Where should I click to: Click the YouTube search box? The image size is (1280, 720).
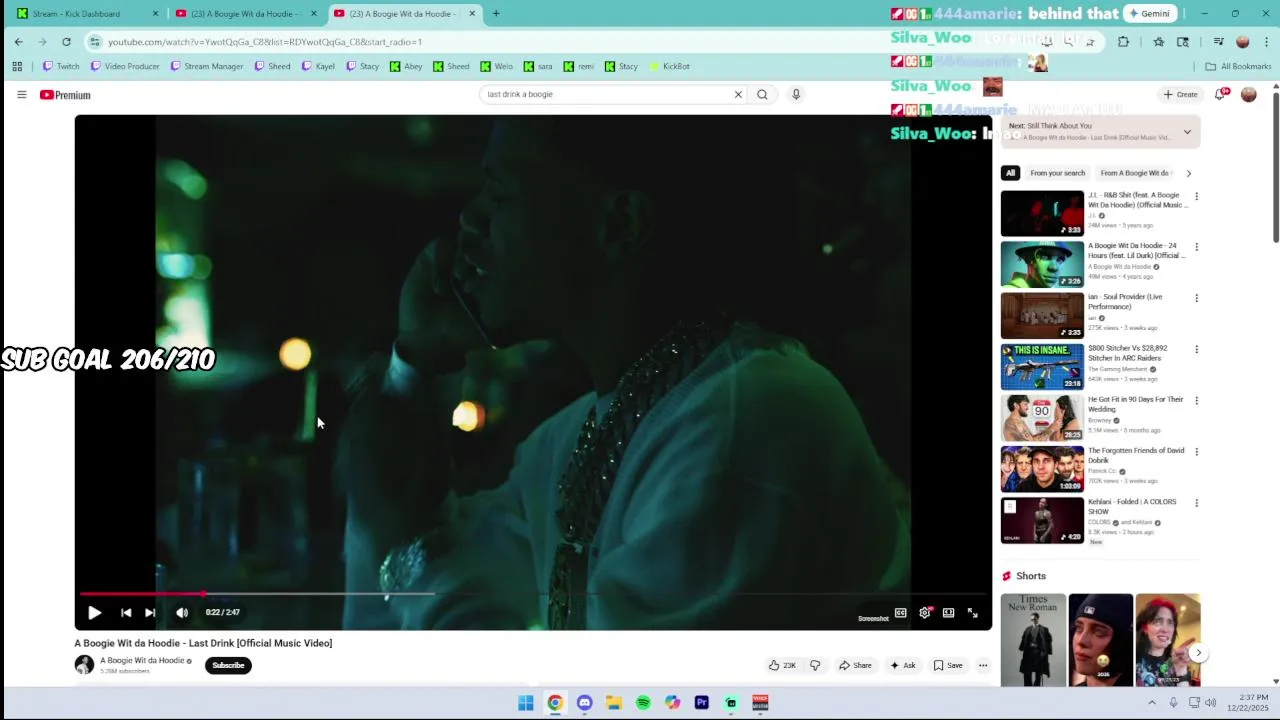606,94
